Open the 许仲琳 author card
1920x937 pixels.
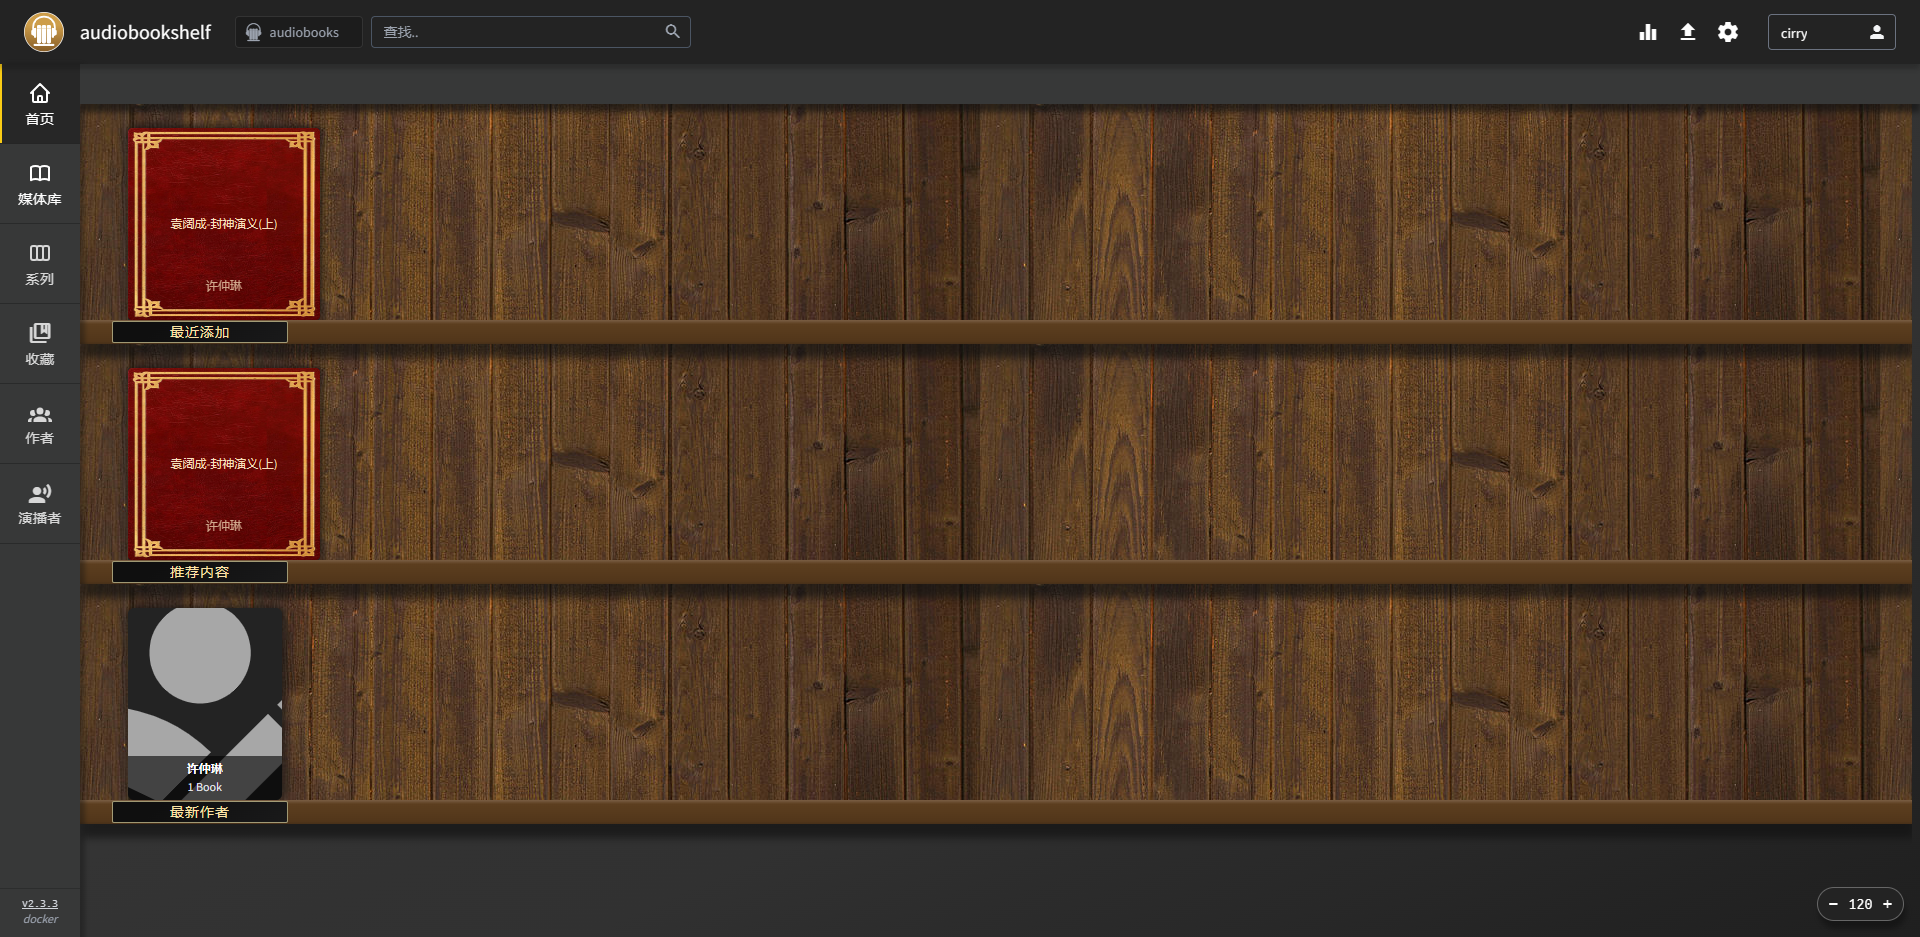click(205, 703)
